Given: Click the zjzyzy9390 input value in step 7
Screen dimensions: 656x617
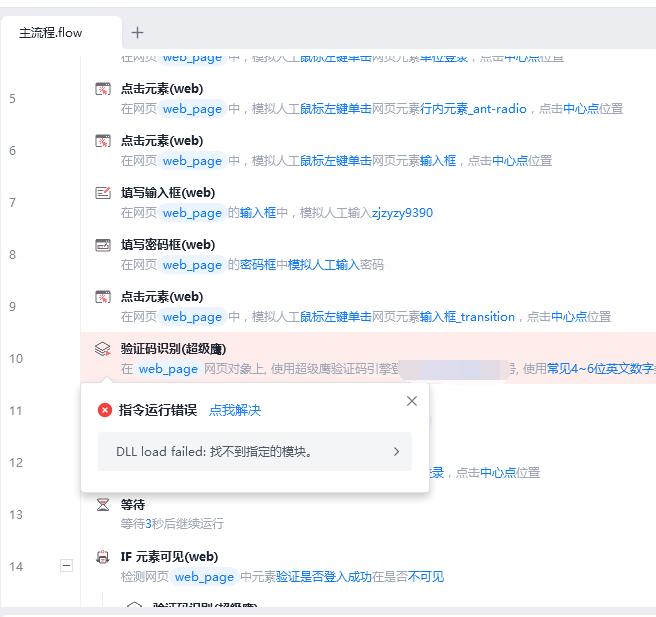Looking at the screenshot, I should coord(402,213).
